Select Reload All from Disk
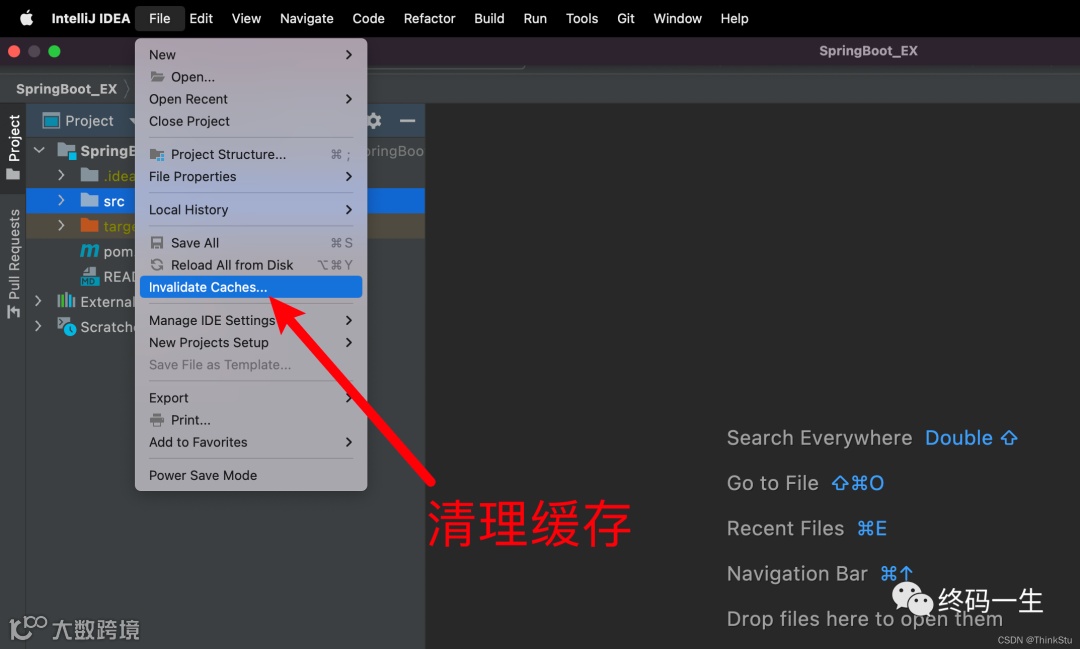The image size is (1080, 649). click(251, 265)
